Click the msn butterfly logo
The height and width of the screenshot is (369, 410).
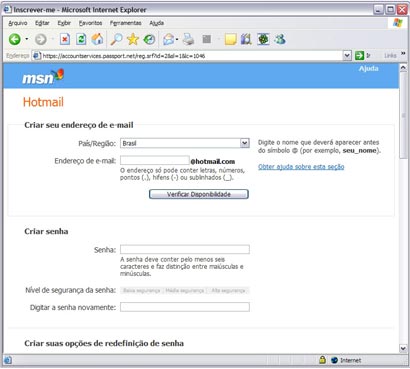(x=43, y=76)
